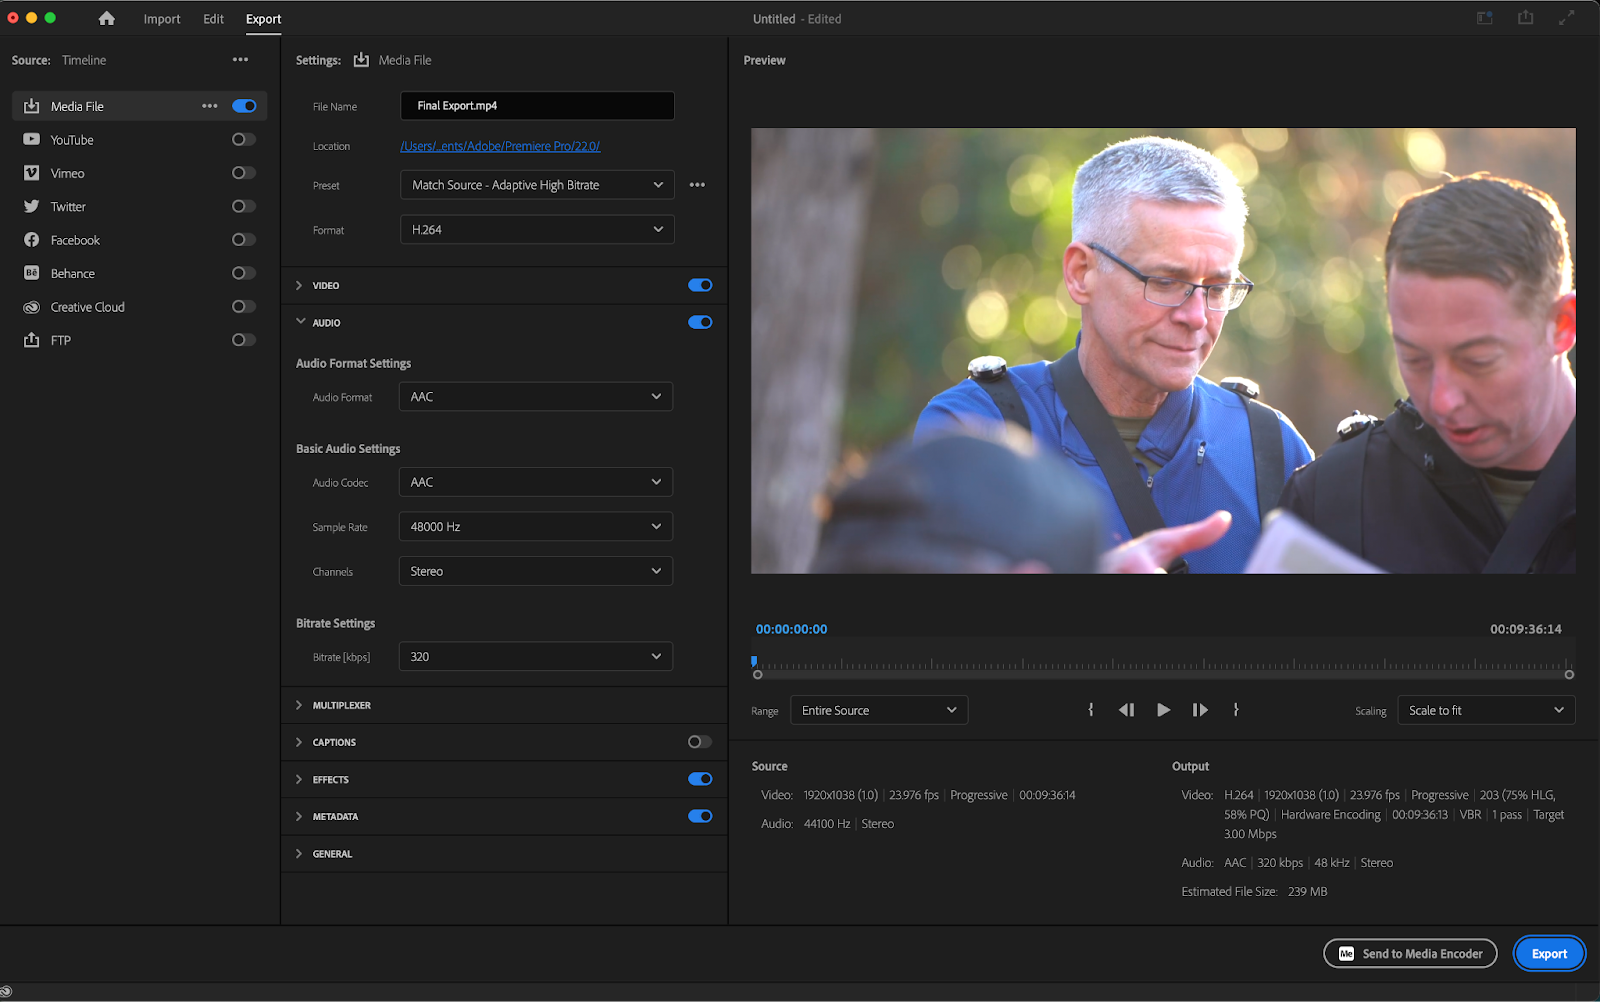Open full screen preview with the expand icon

click(x=1565, y=17)
